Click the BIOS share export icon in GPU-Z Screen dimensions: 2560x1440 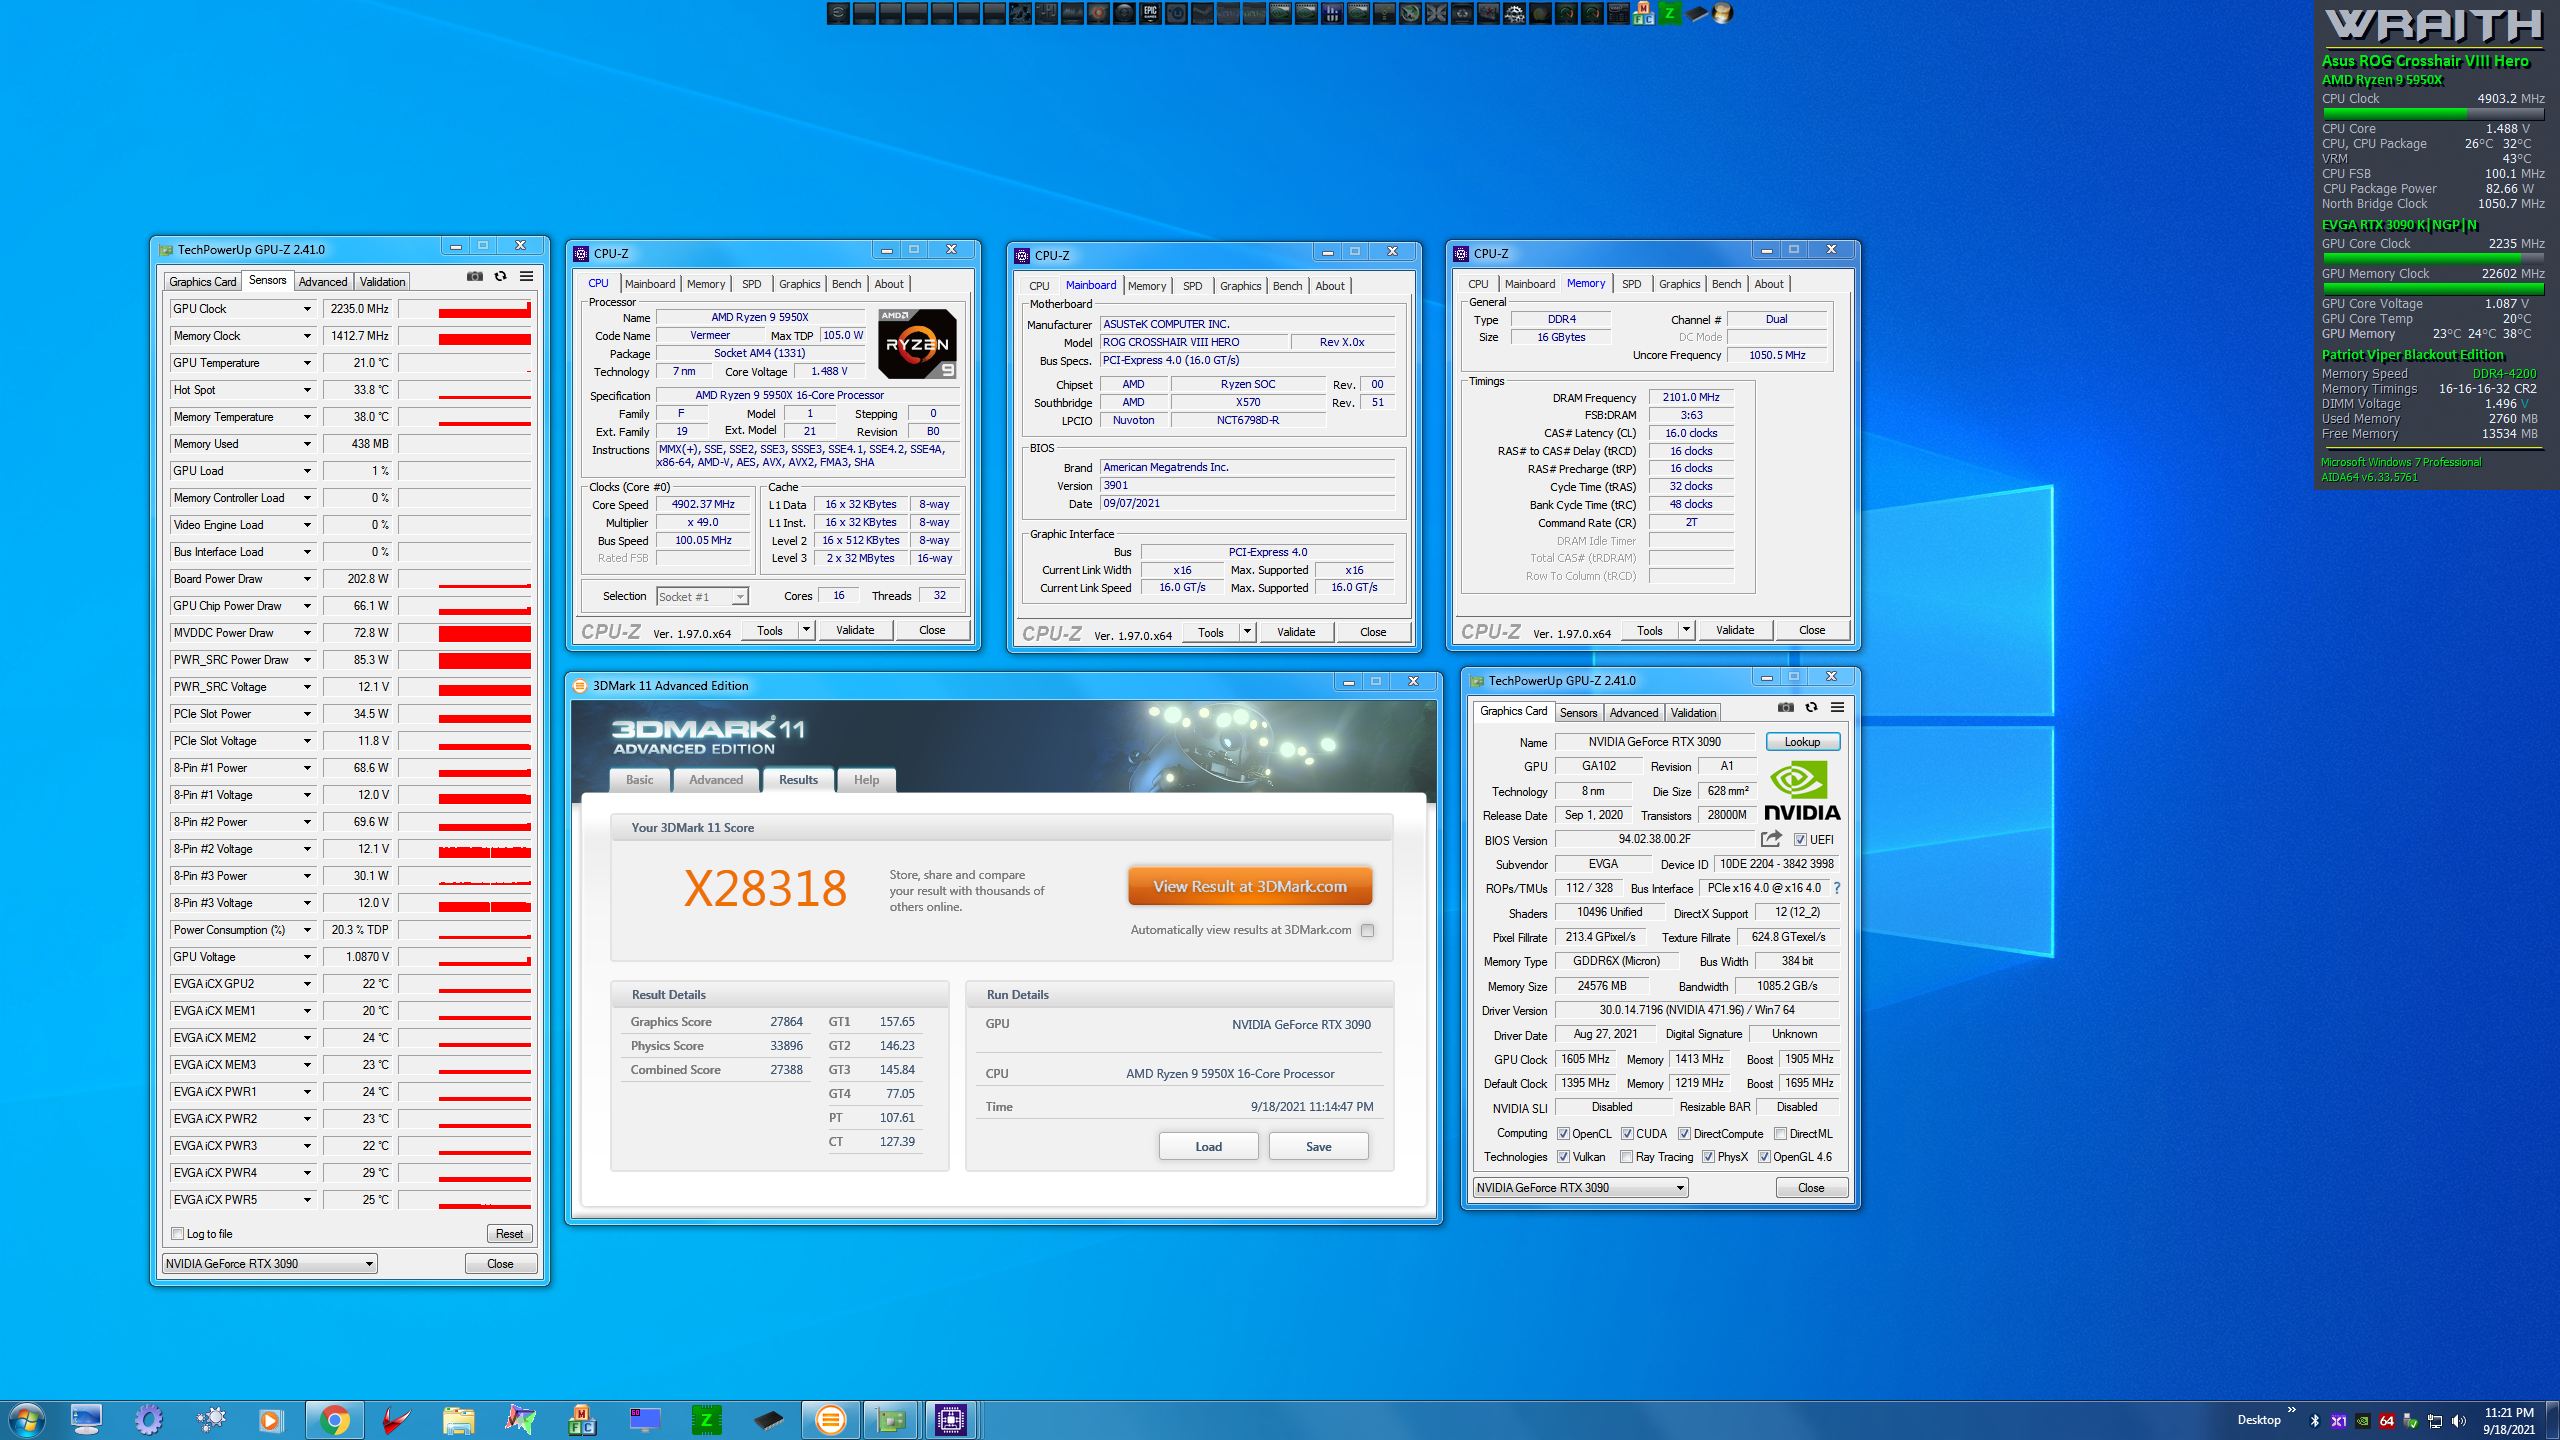click(1771, 839)
